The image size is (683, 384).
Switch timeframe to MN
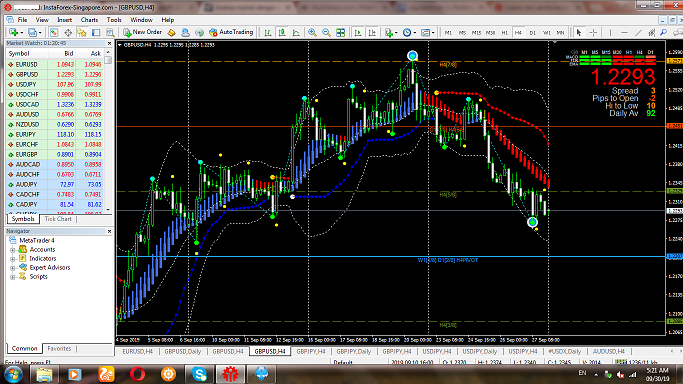click(x=561, y=33)
